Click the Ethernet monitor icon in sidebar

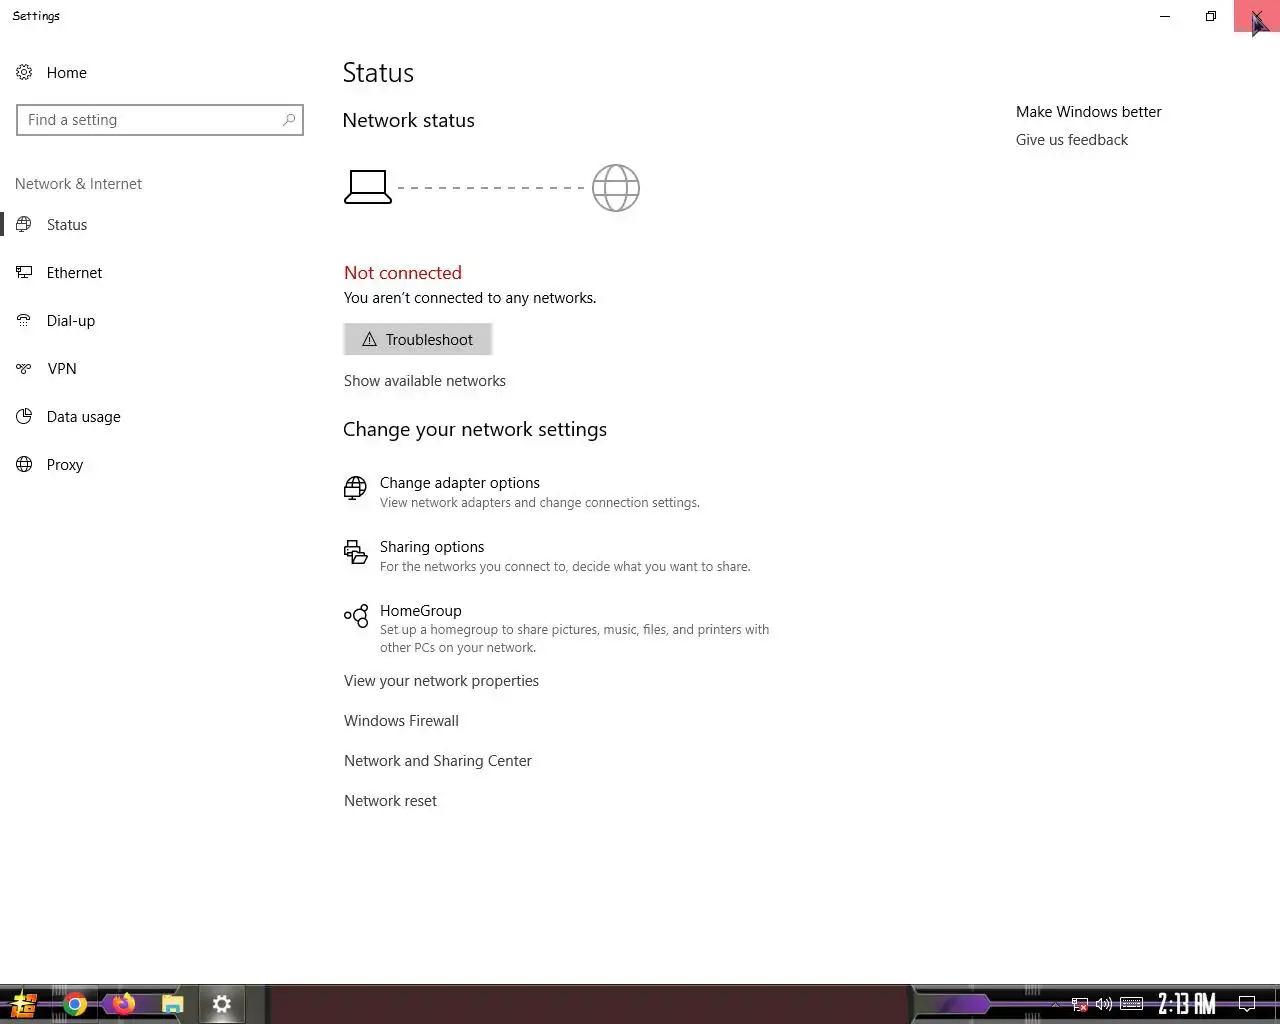24,272
